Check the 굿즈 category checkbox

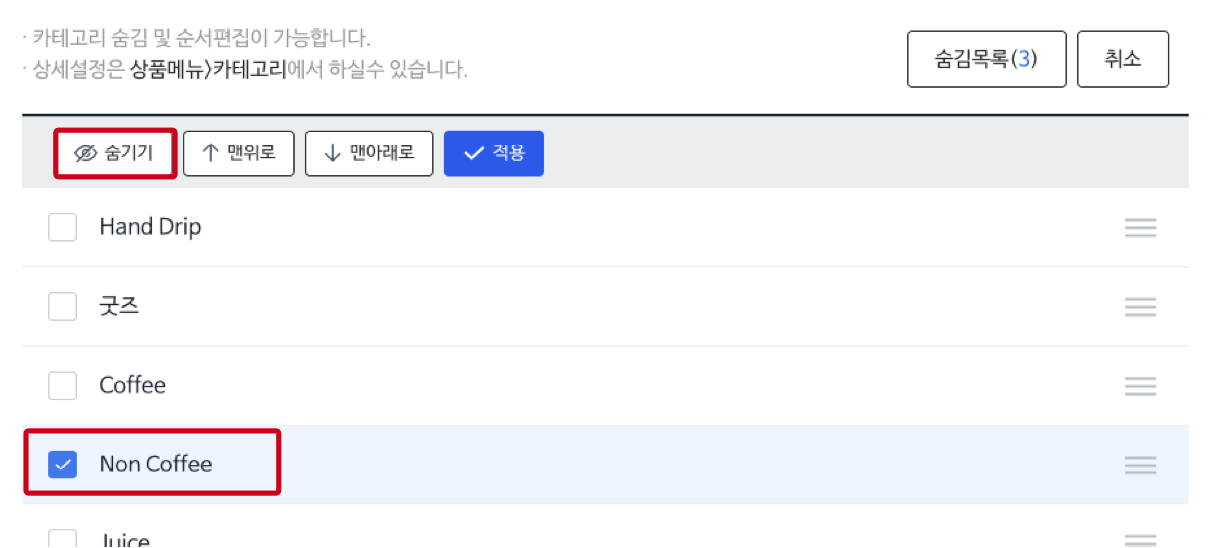pos(63,306)
